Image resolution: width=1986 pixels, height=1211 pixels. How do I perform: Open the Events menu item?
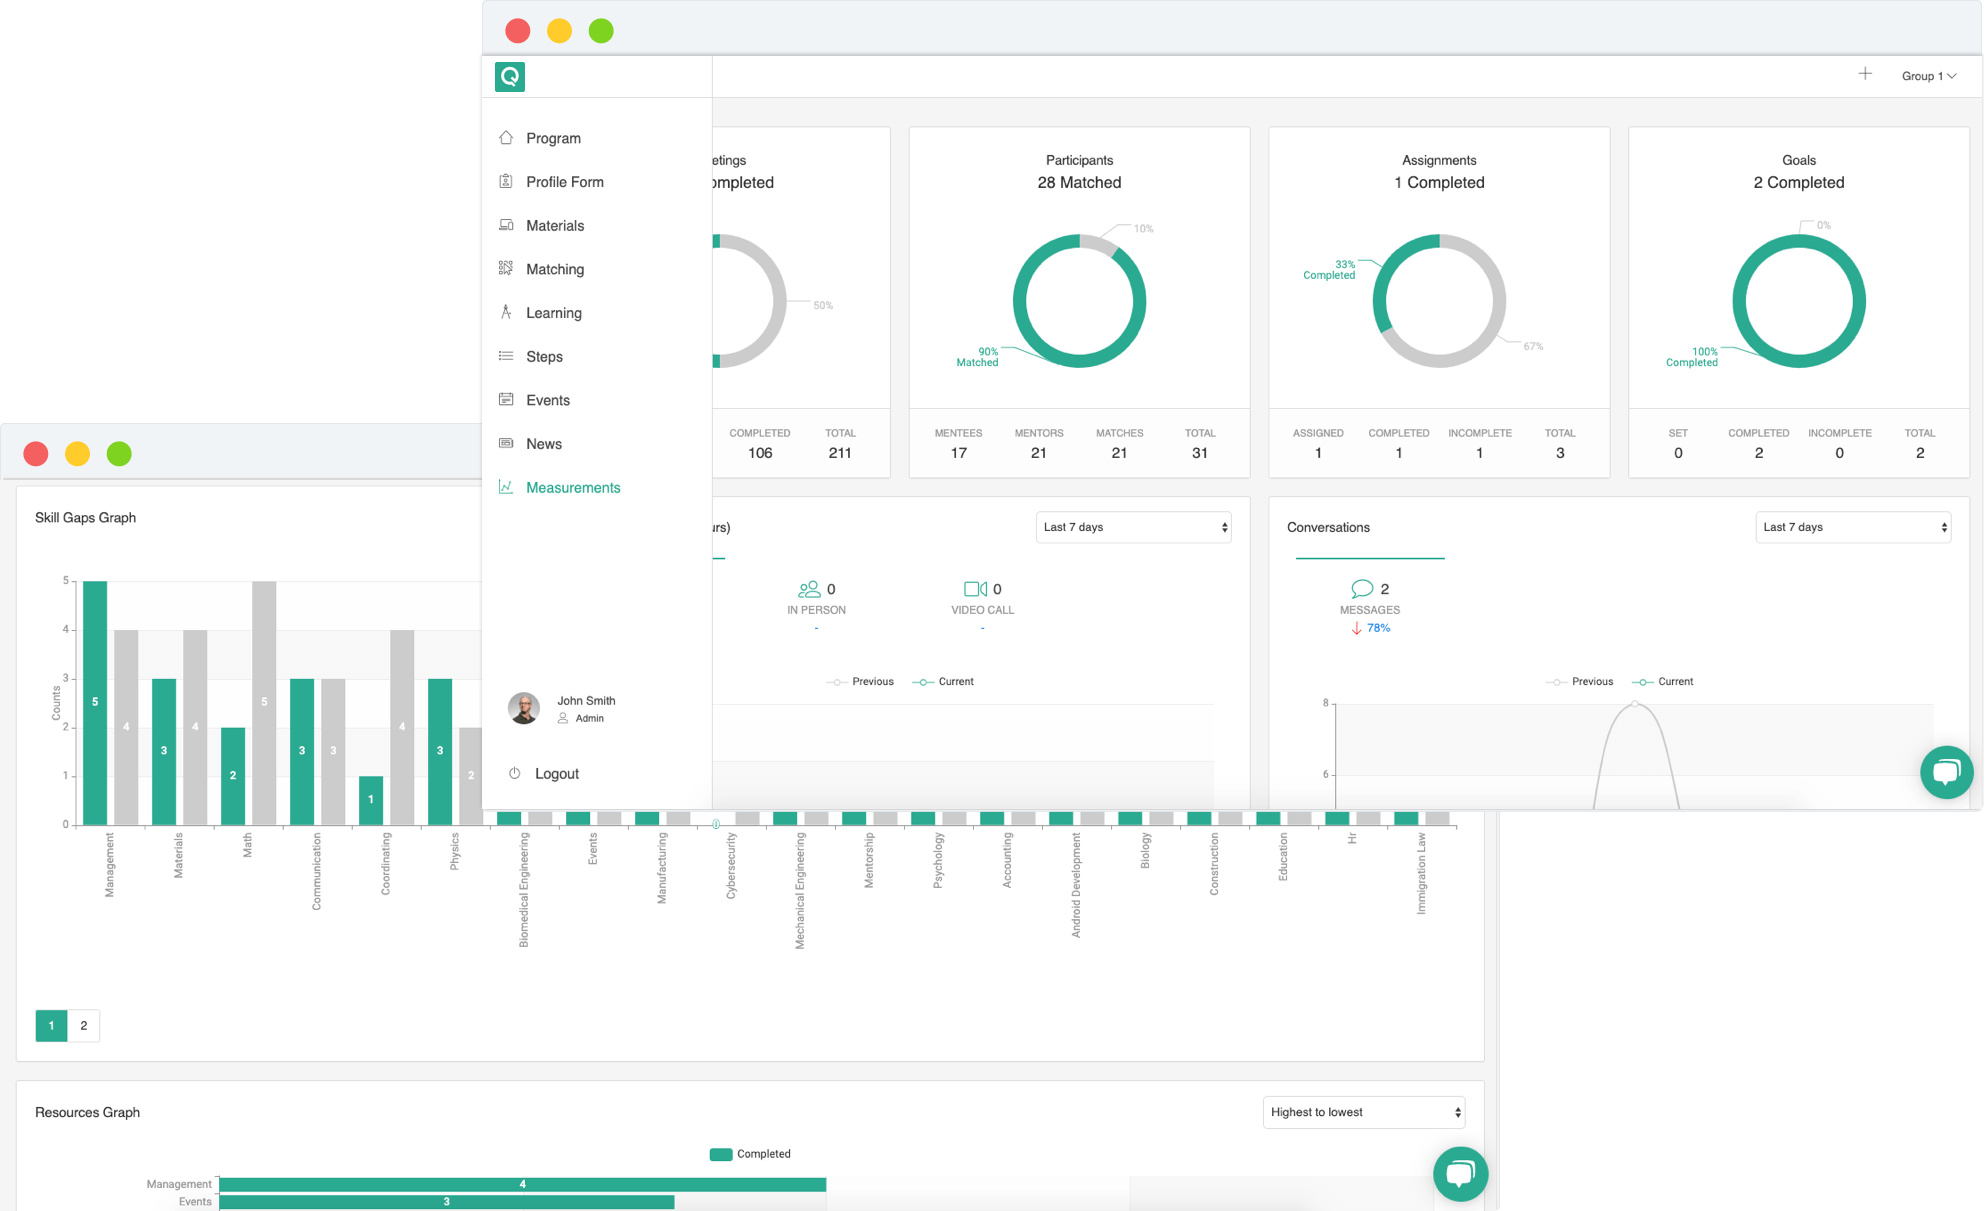click(548, 400)
